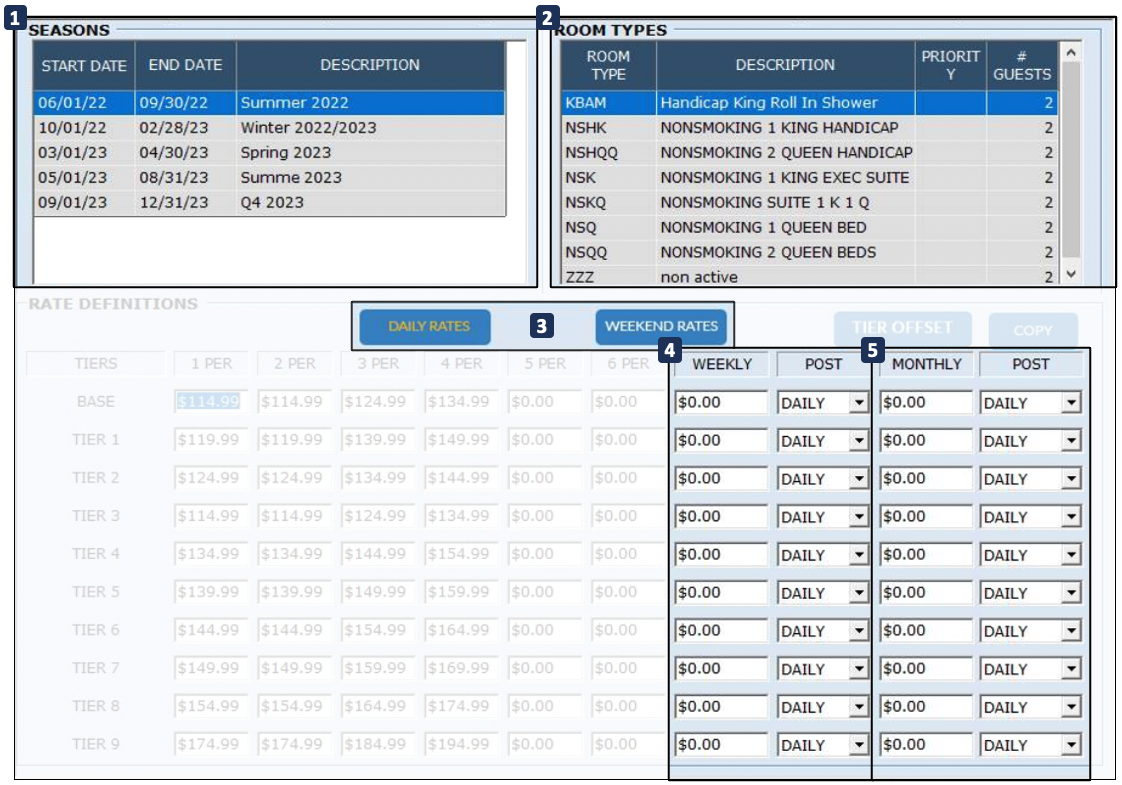Click the BASE weekly rate field
This screenshot has height=785, width=1122.
click(721, 403)
